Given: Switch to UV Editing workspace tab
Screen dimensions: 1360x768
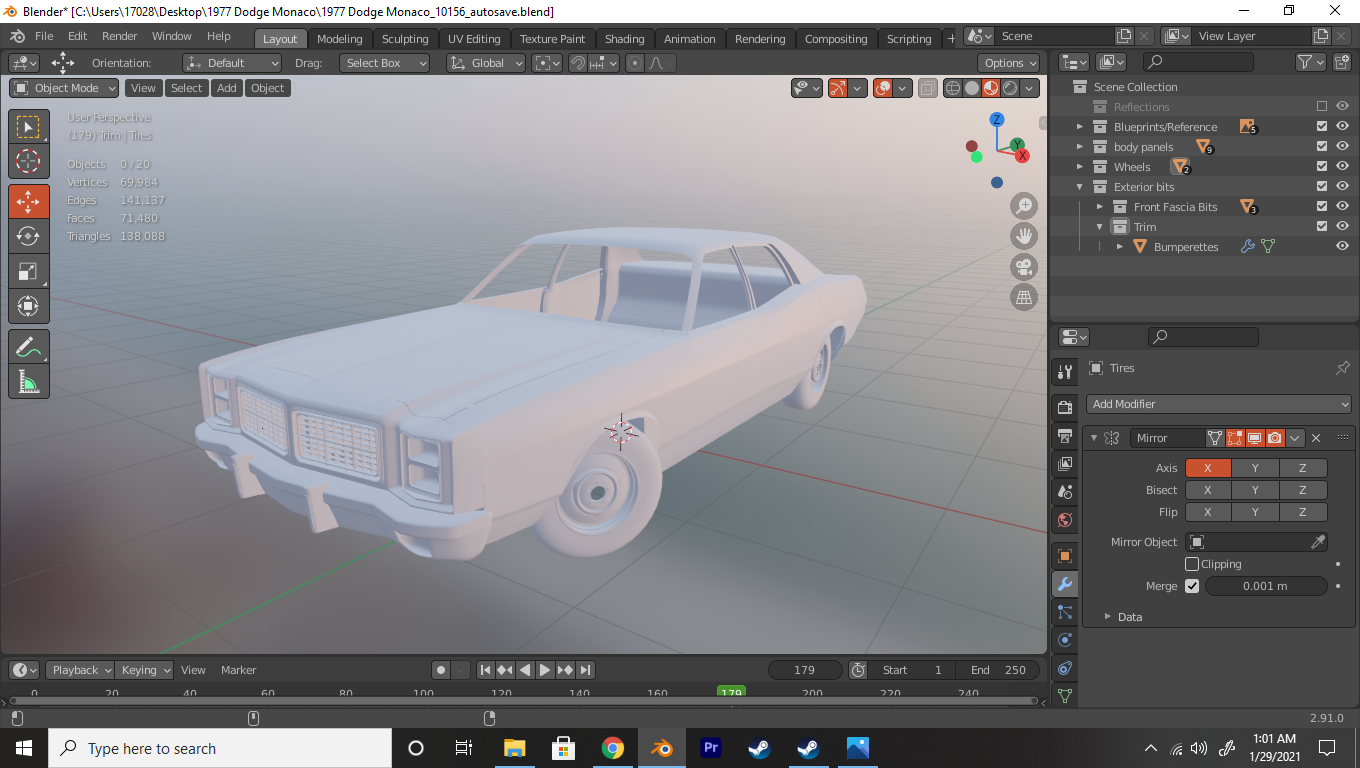Looking at the screenshot, I should point(474,39).
